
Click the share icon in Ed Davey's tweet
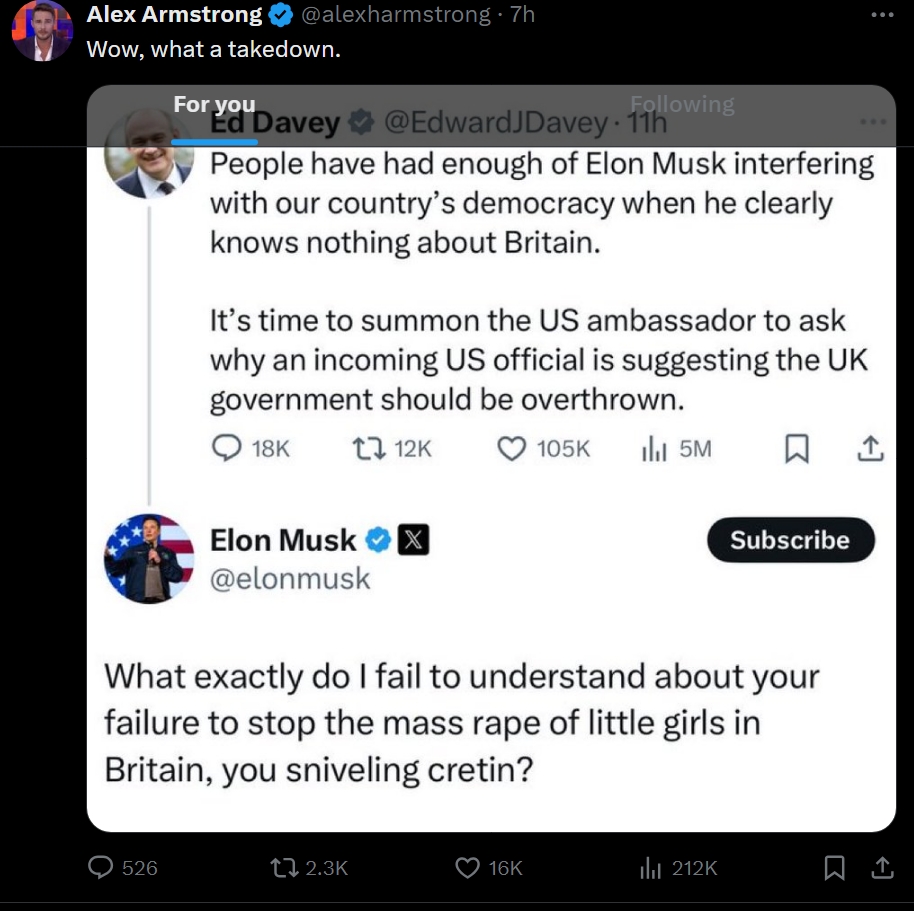(x=870, y=448)
